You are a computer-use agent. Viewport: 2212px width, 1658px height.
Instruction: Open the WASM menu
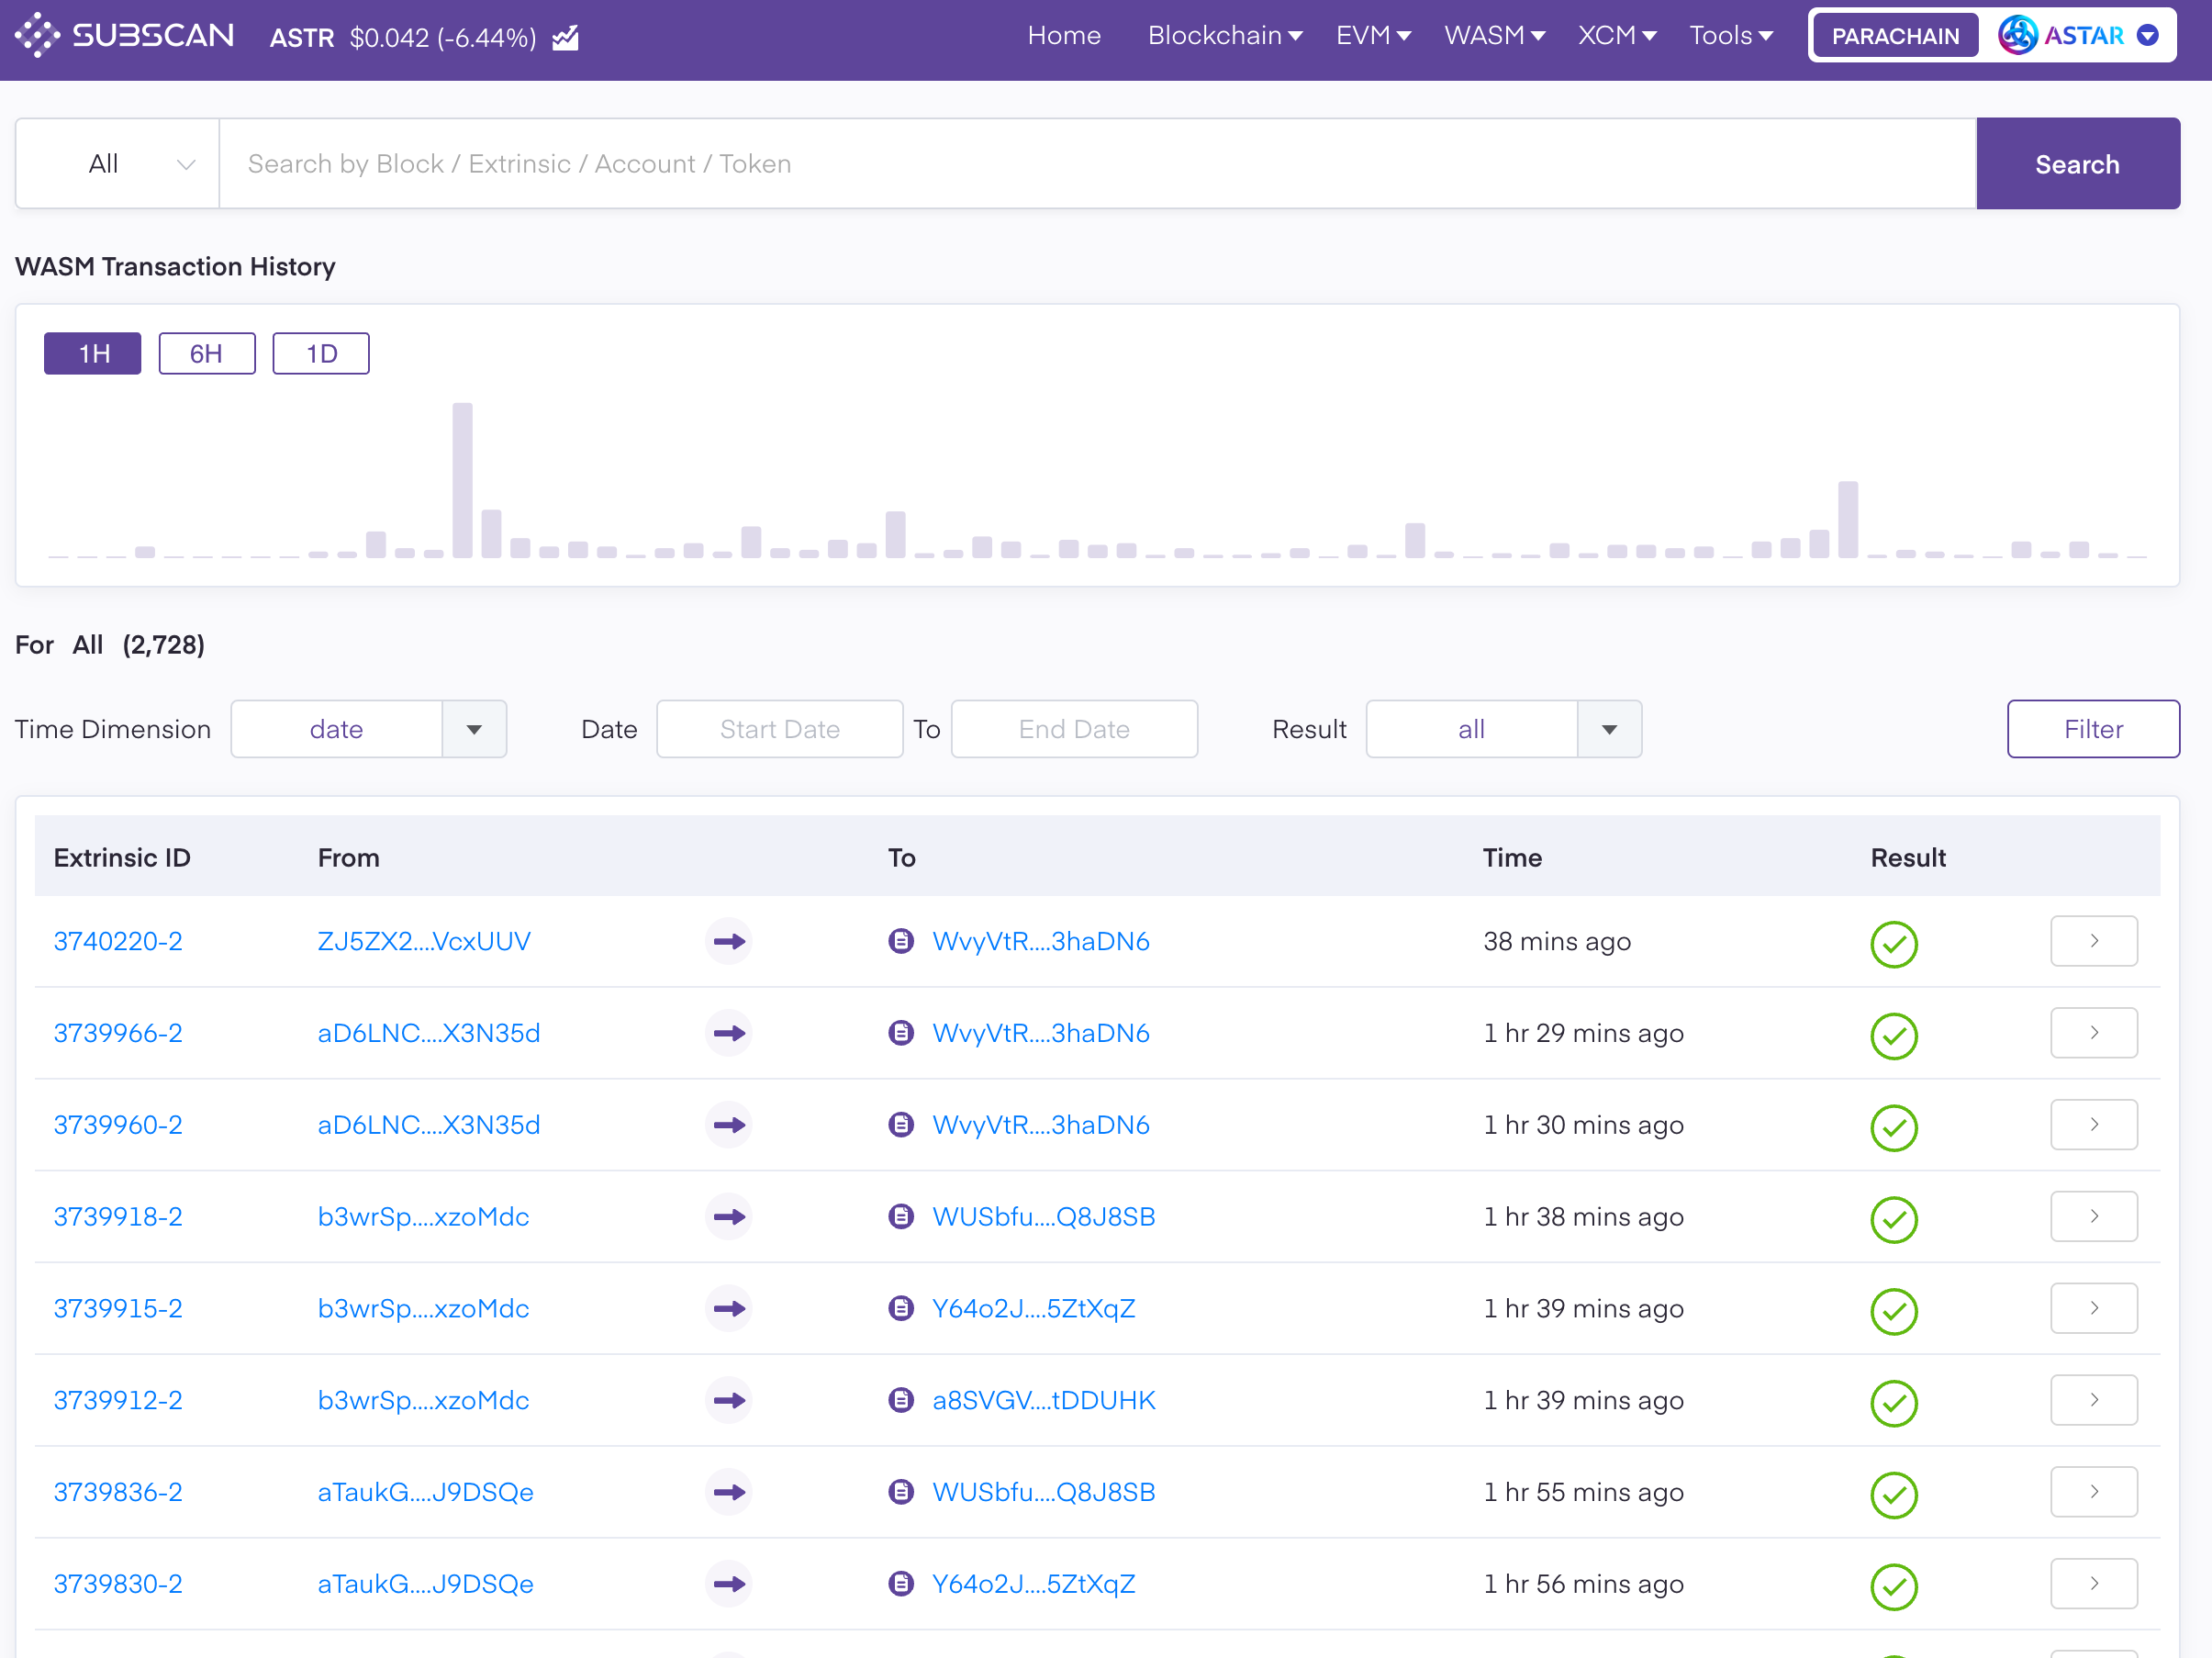1494,36
